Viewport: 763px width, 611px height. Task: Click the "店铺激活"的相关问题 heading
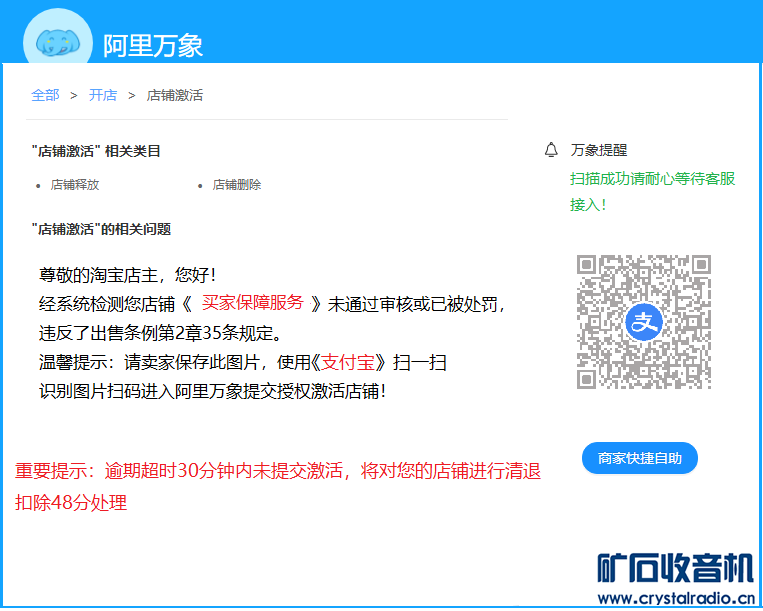click(101, 229)
